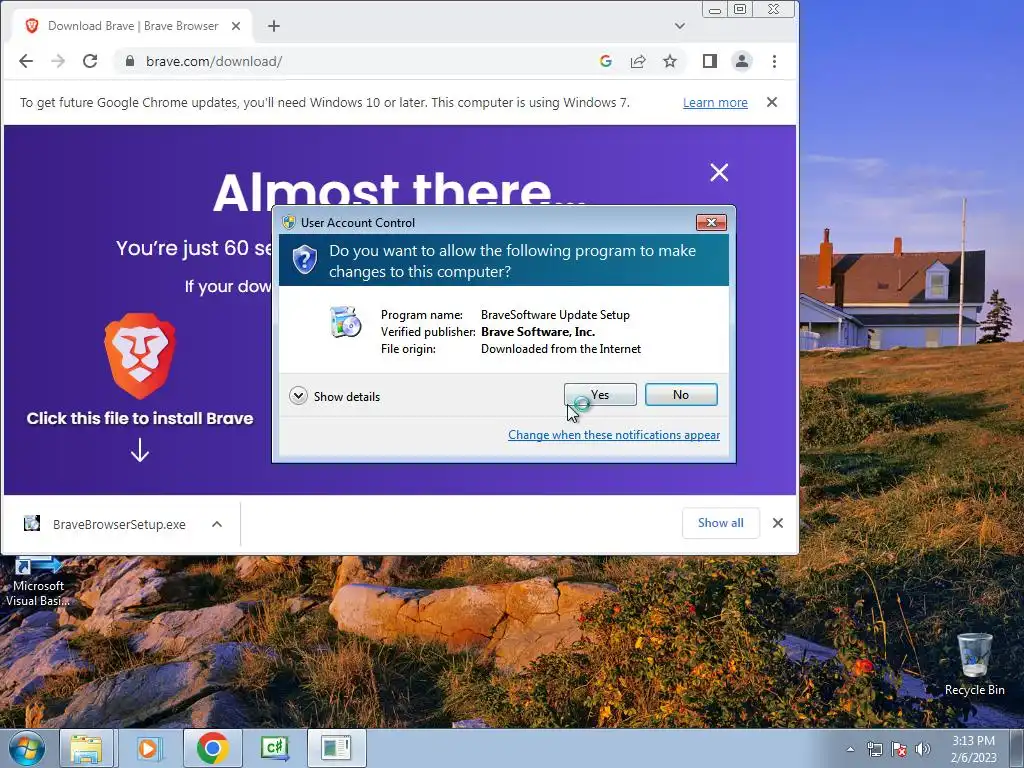Open Chrome tab search dropdown arrow
Screen dimensions: 1024x768
pyautogui.click(x=680, y=26)
